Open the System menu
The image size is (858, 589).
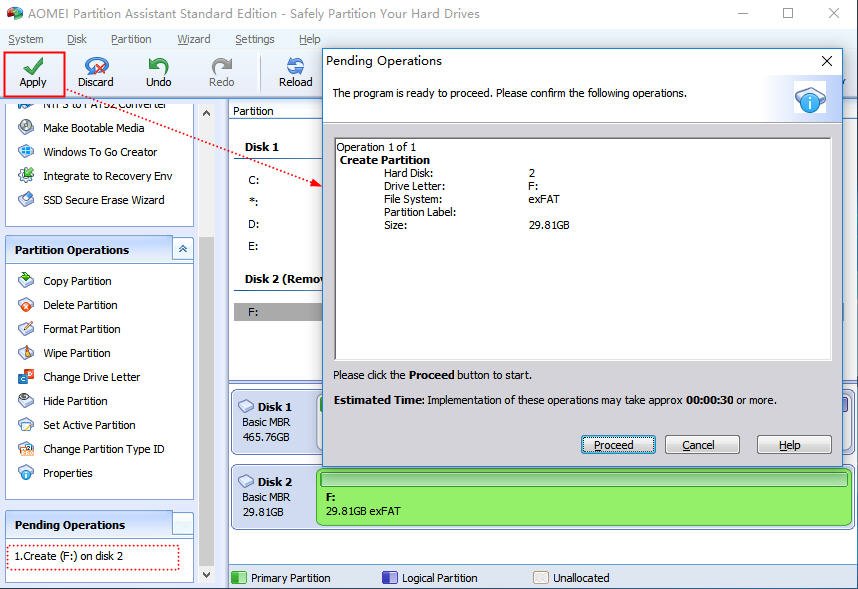point(26,39)
